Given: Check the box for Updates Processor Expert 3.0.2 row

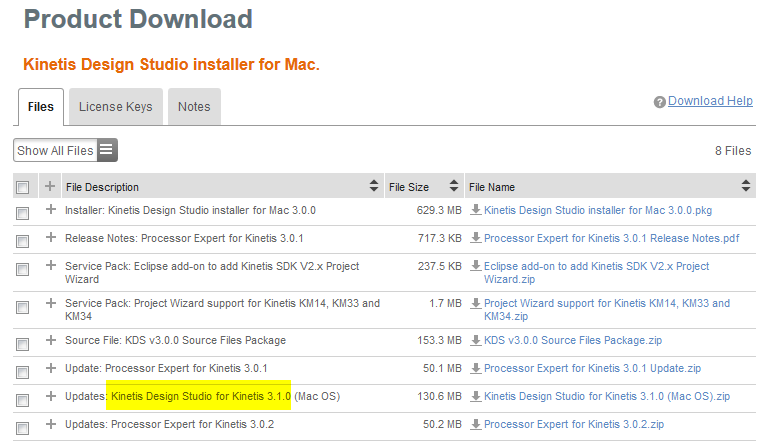Looking at the screenshot, I should (x=23, y=428).
